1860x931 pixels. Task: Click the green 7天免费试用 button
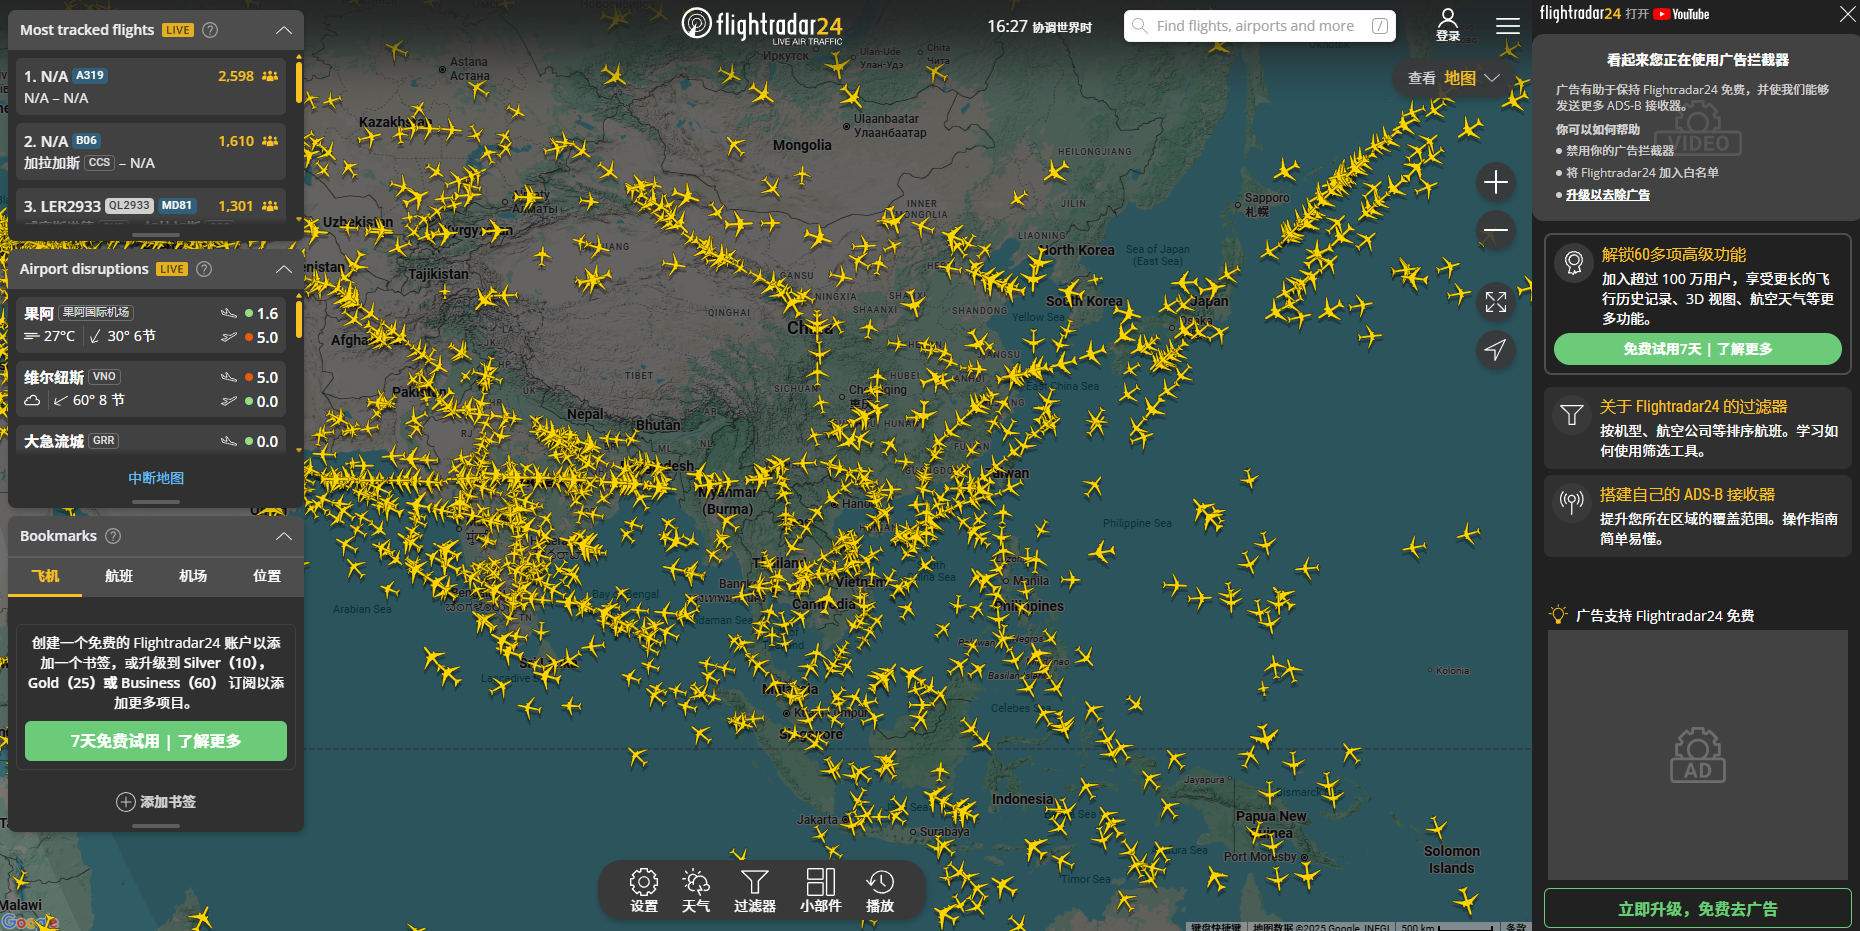(156, 741)
